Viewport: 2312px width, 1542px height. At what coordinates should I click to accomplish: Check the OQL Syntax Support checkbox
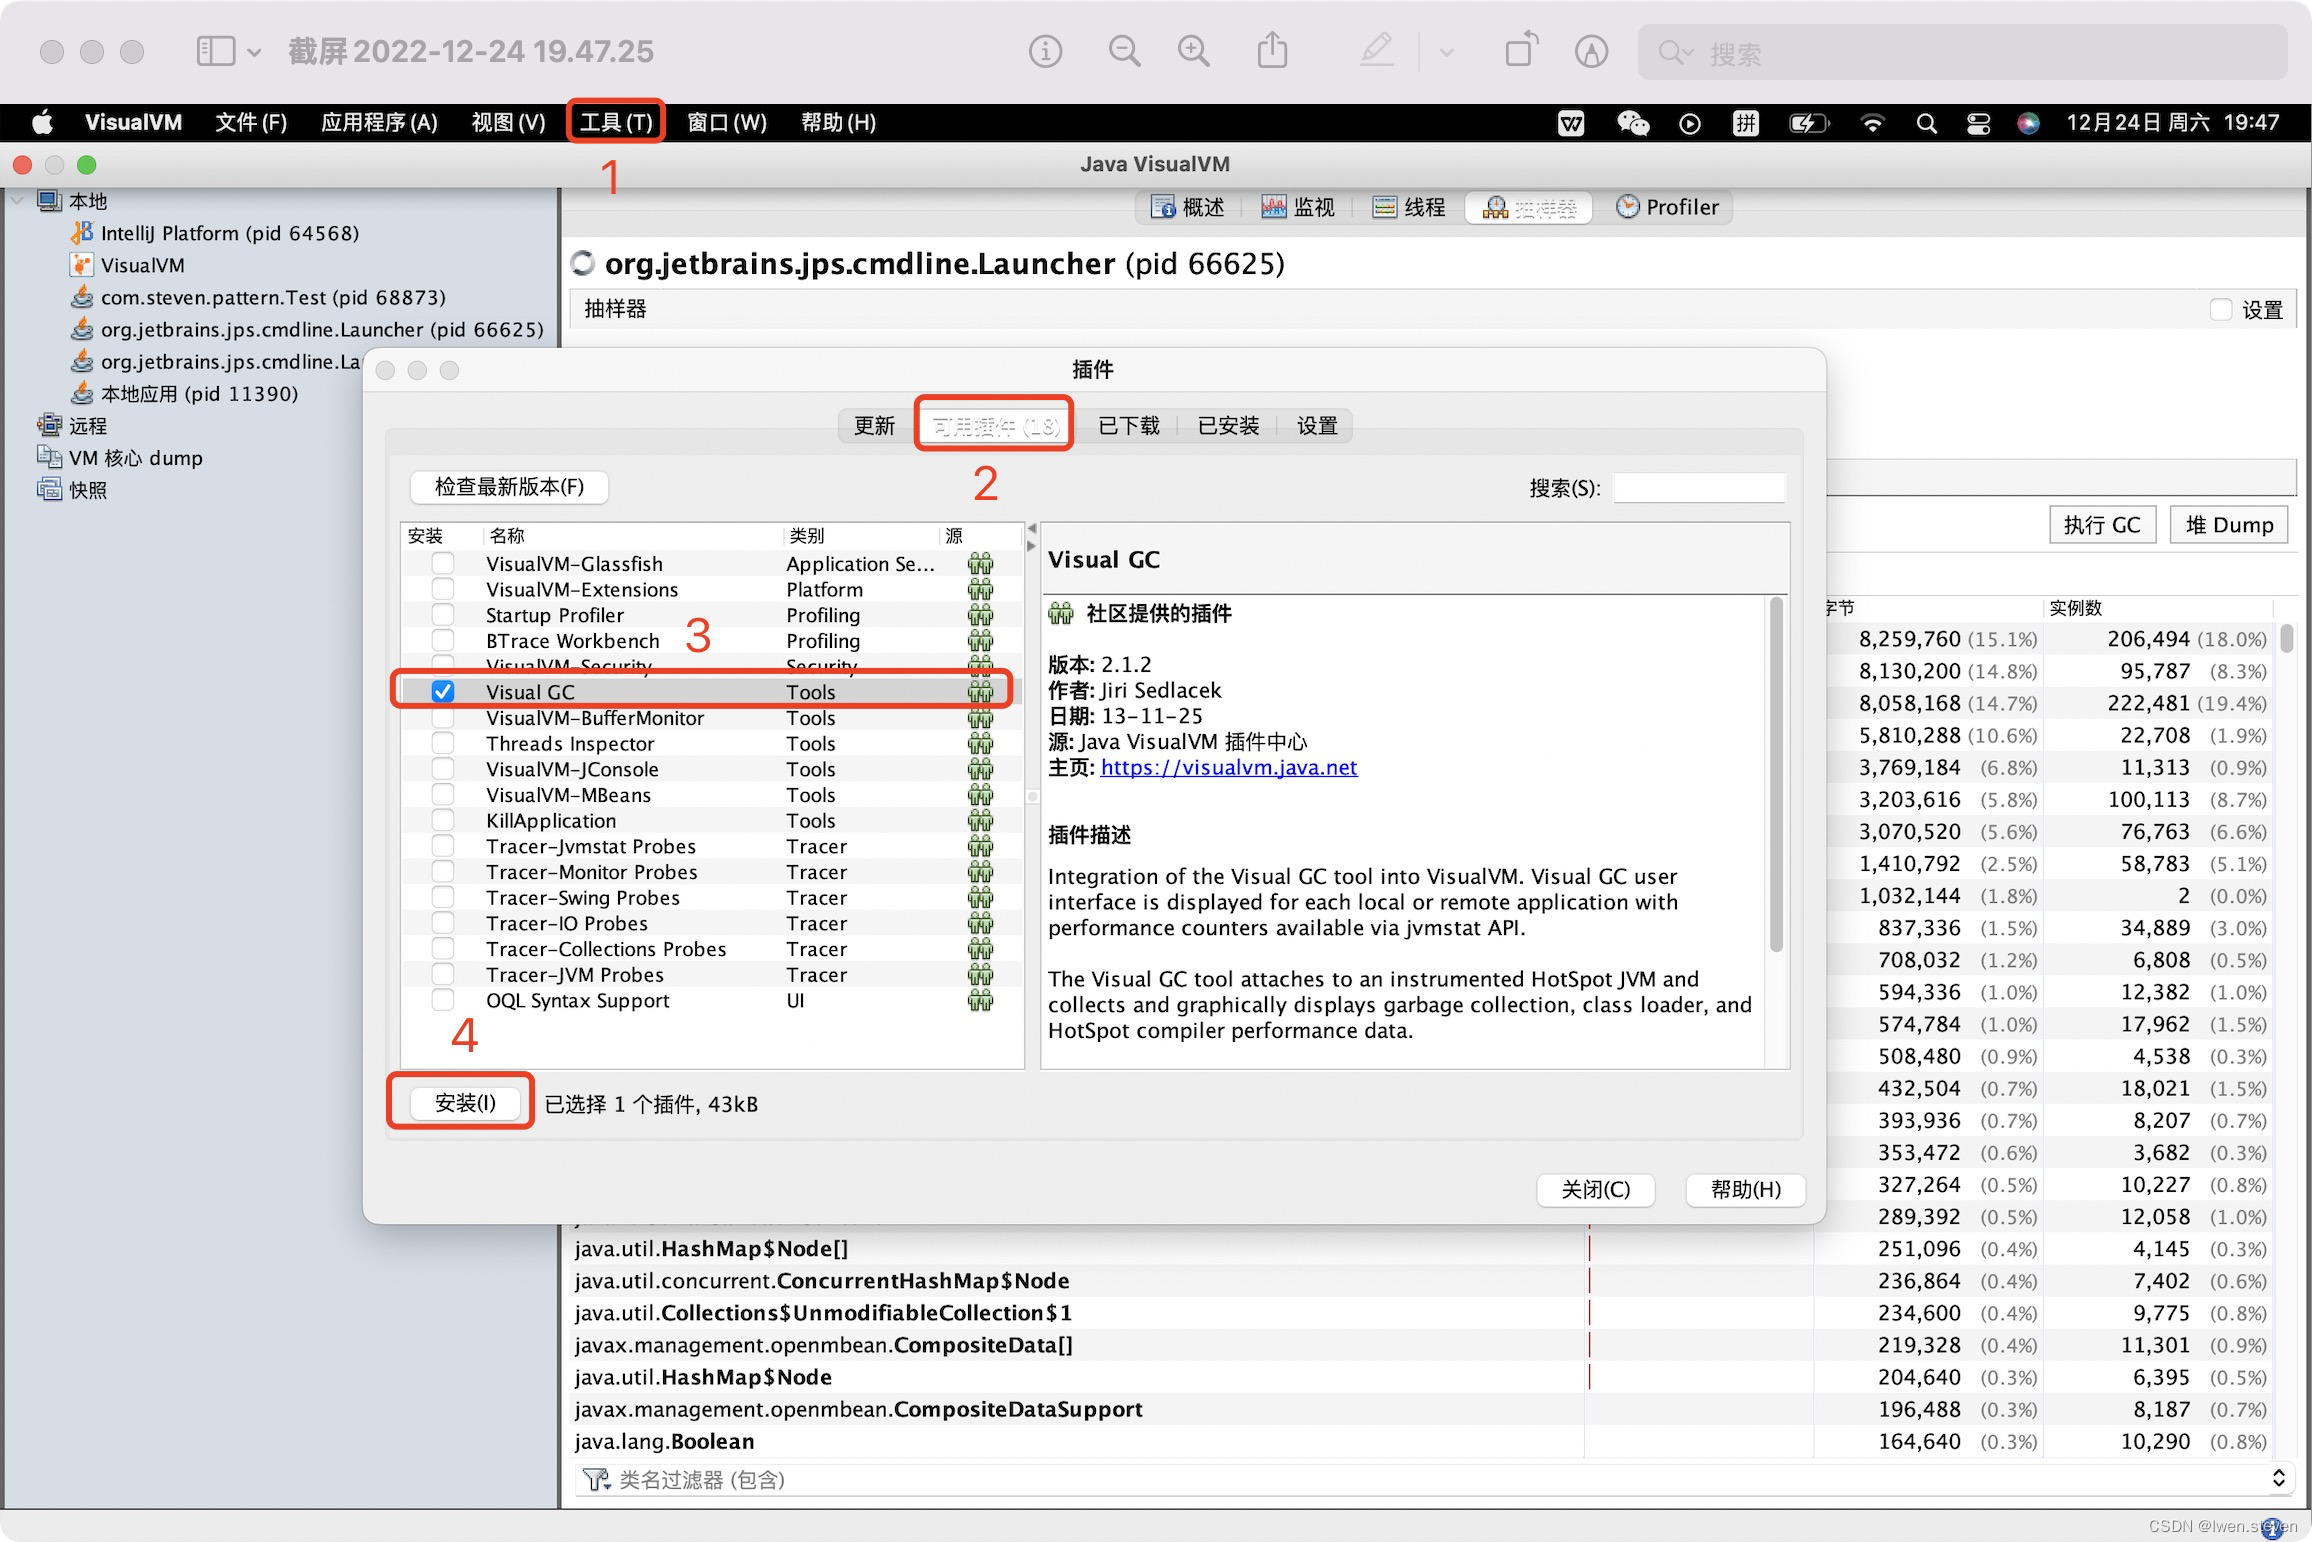click(443, 1000)
